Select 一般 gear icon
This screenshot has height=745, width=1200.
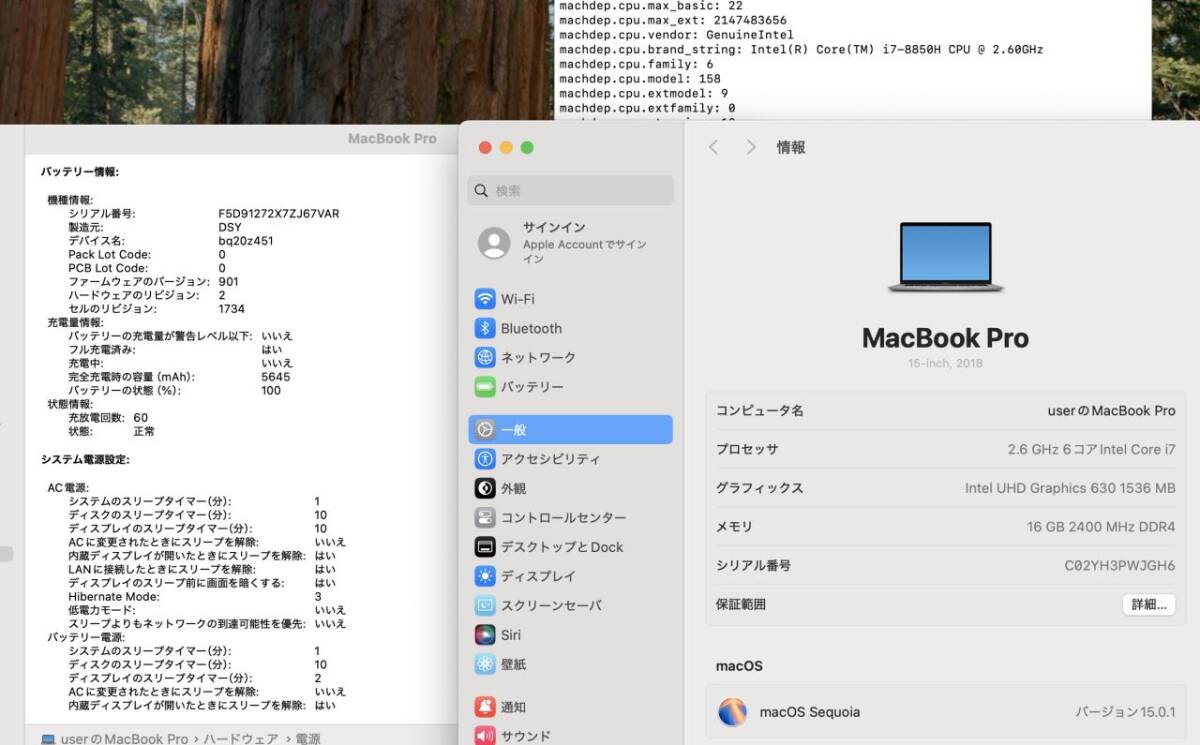click(485, 430)
